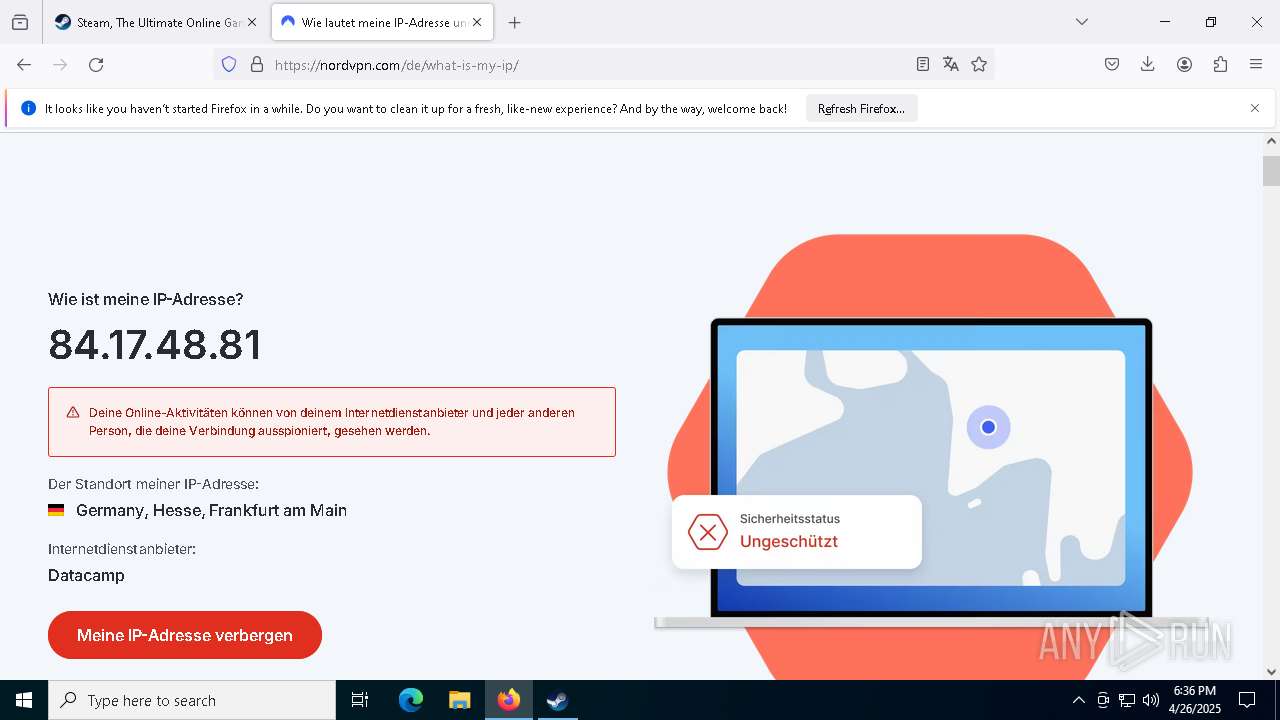
Task: Show hidden system tray icons
Action: click(x=1078, y=700)
